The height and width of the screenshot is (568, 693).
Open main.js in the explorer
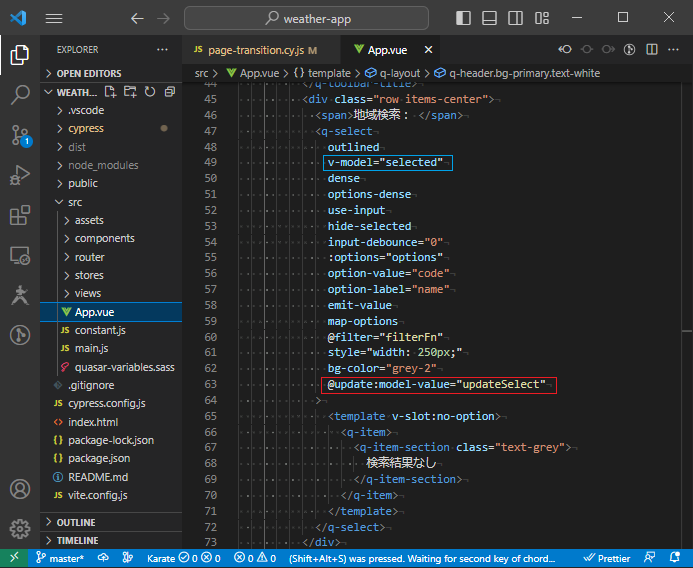[x=110, y=349]
